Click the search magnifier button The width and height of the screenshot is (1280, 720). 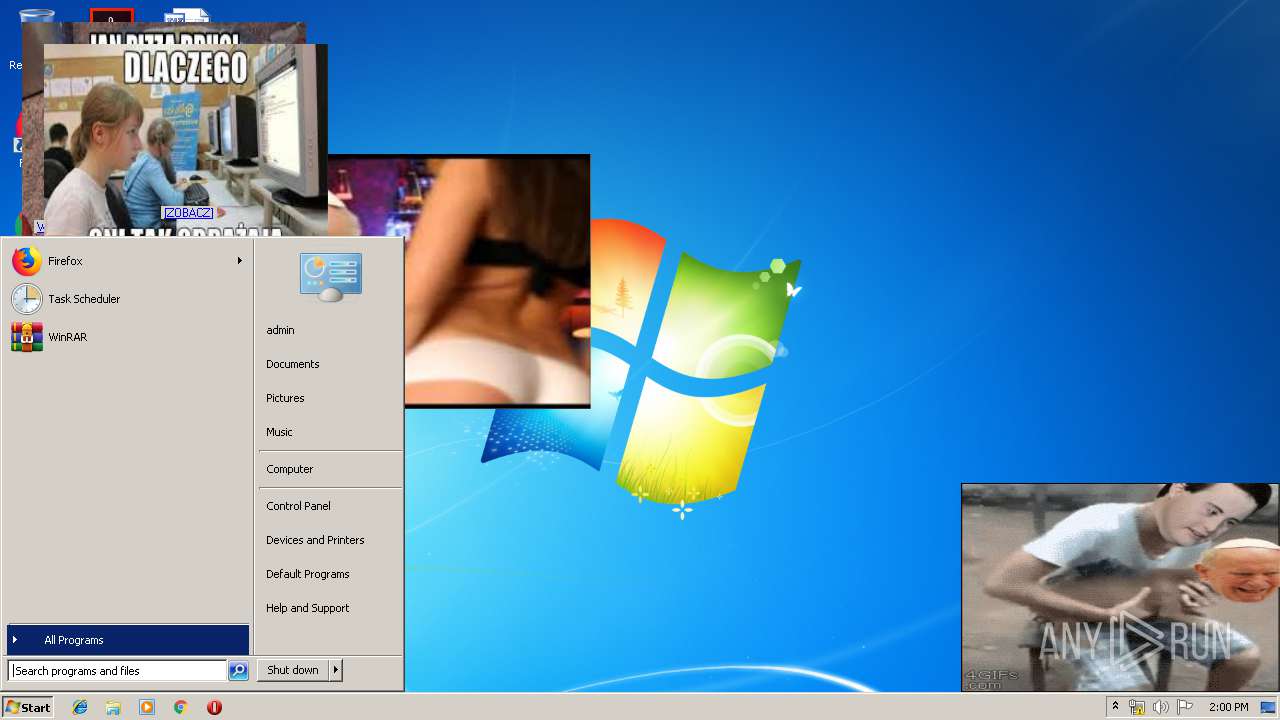click(238, 671)
